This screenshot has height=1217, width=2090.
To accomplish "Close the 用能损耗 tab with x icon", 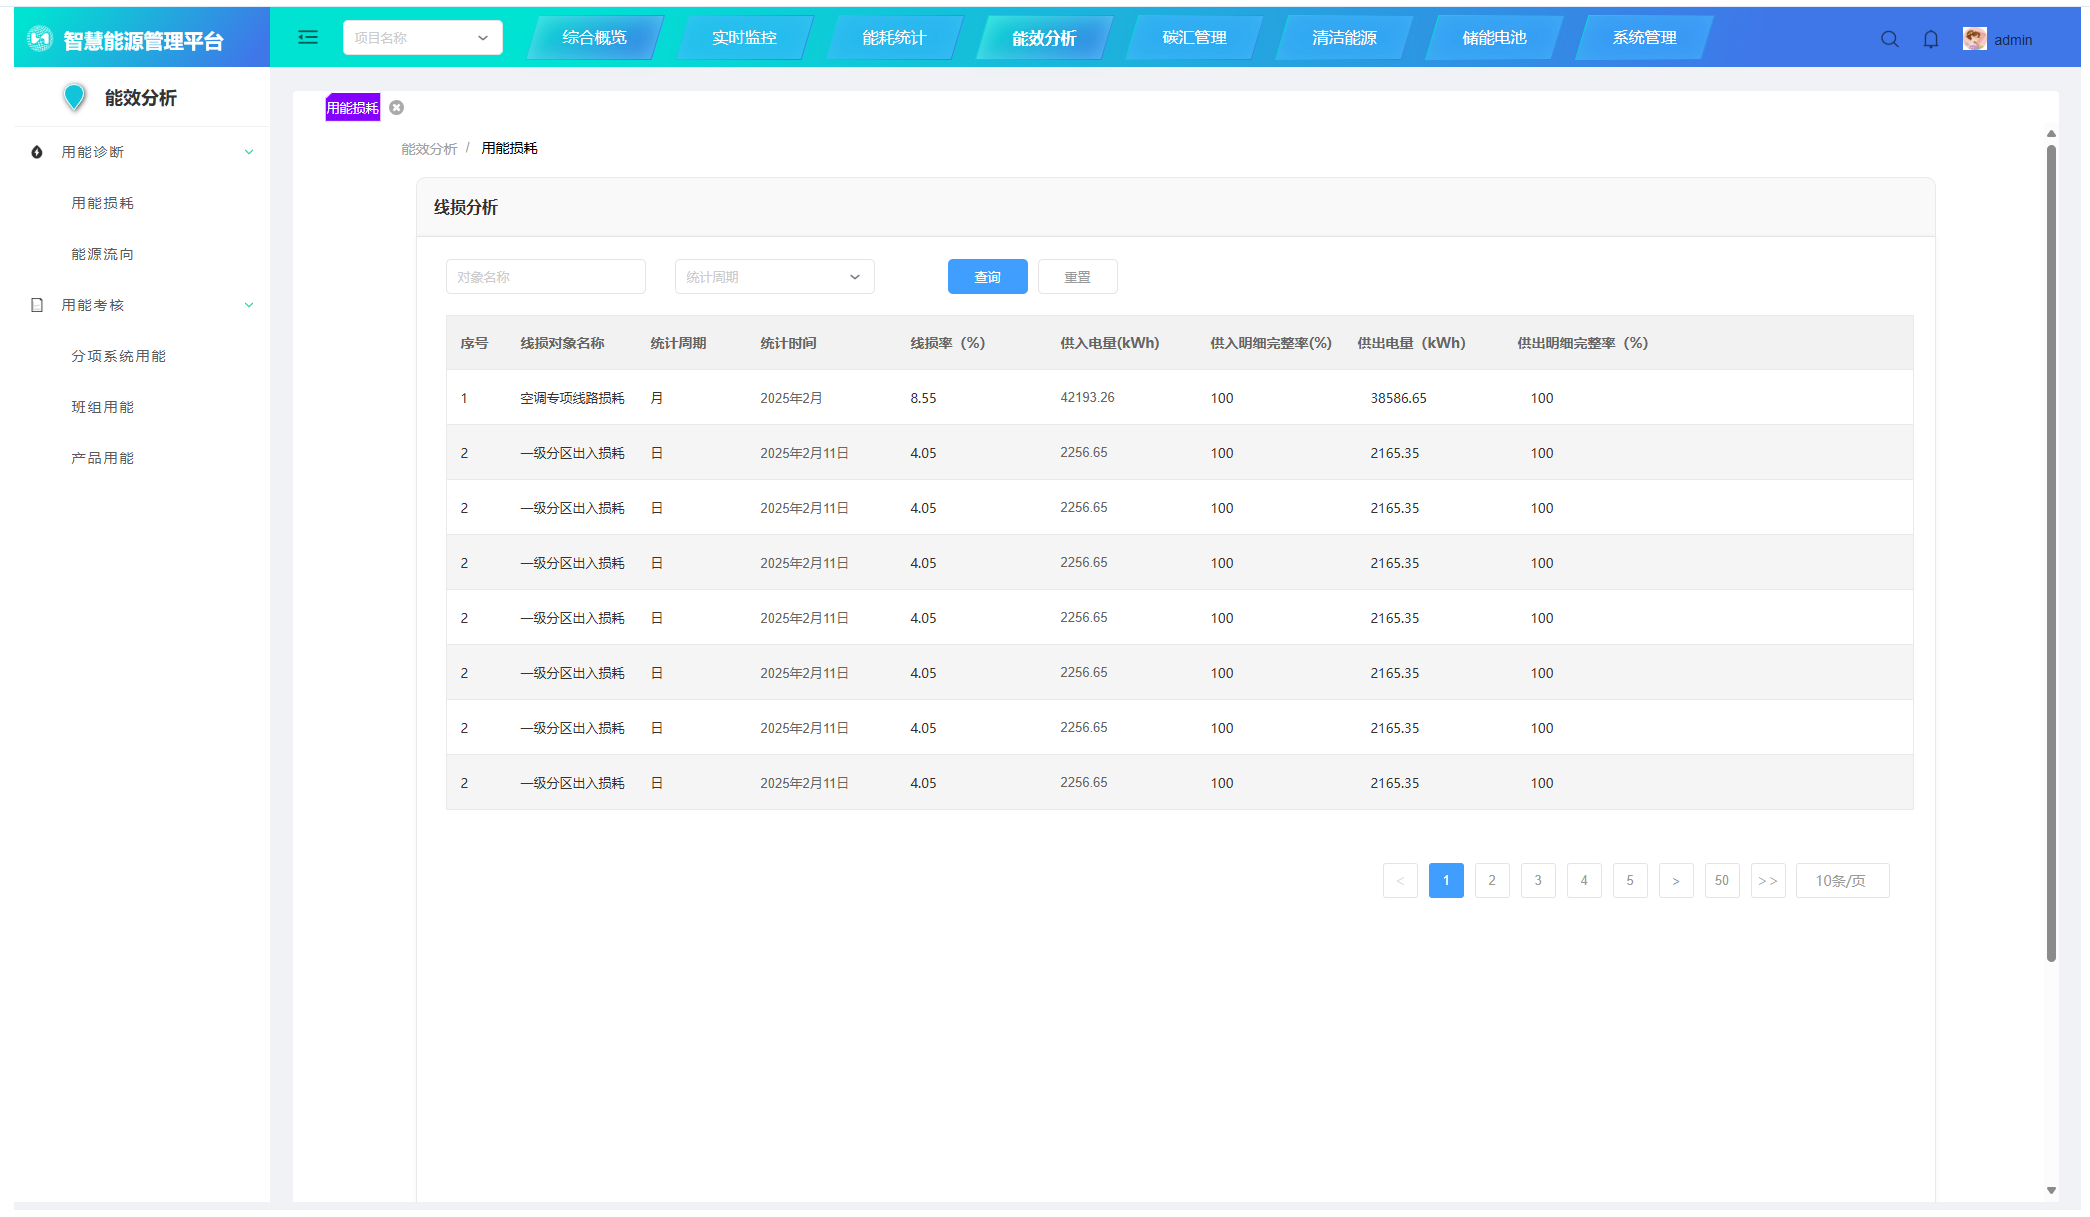I will point(397,108).
